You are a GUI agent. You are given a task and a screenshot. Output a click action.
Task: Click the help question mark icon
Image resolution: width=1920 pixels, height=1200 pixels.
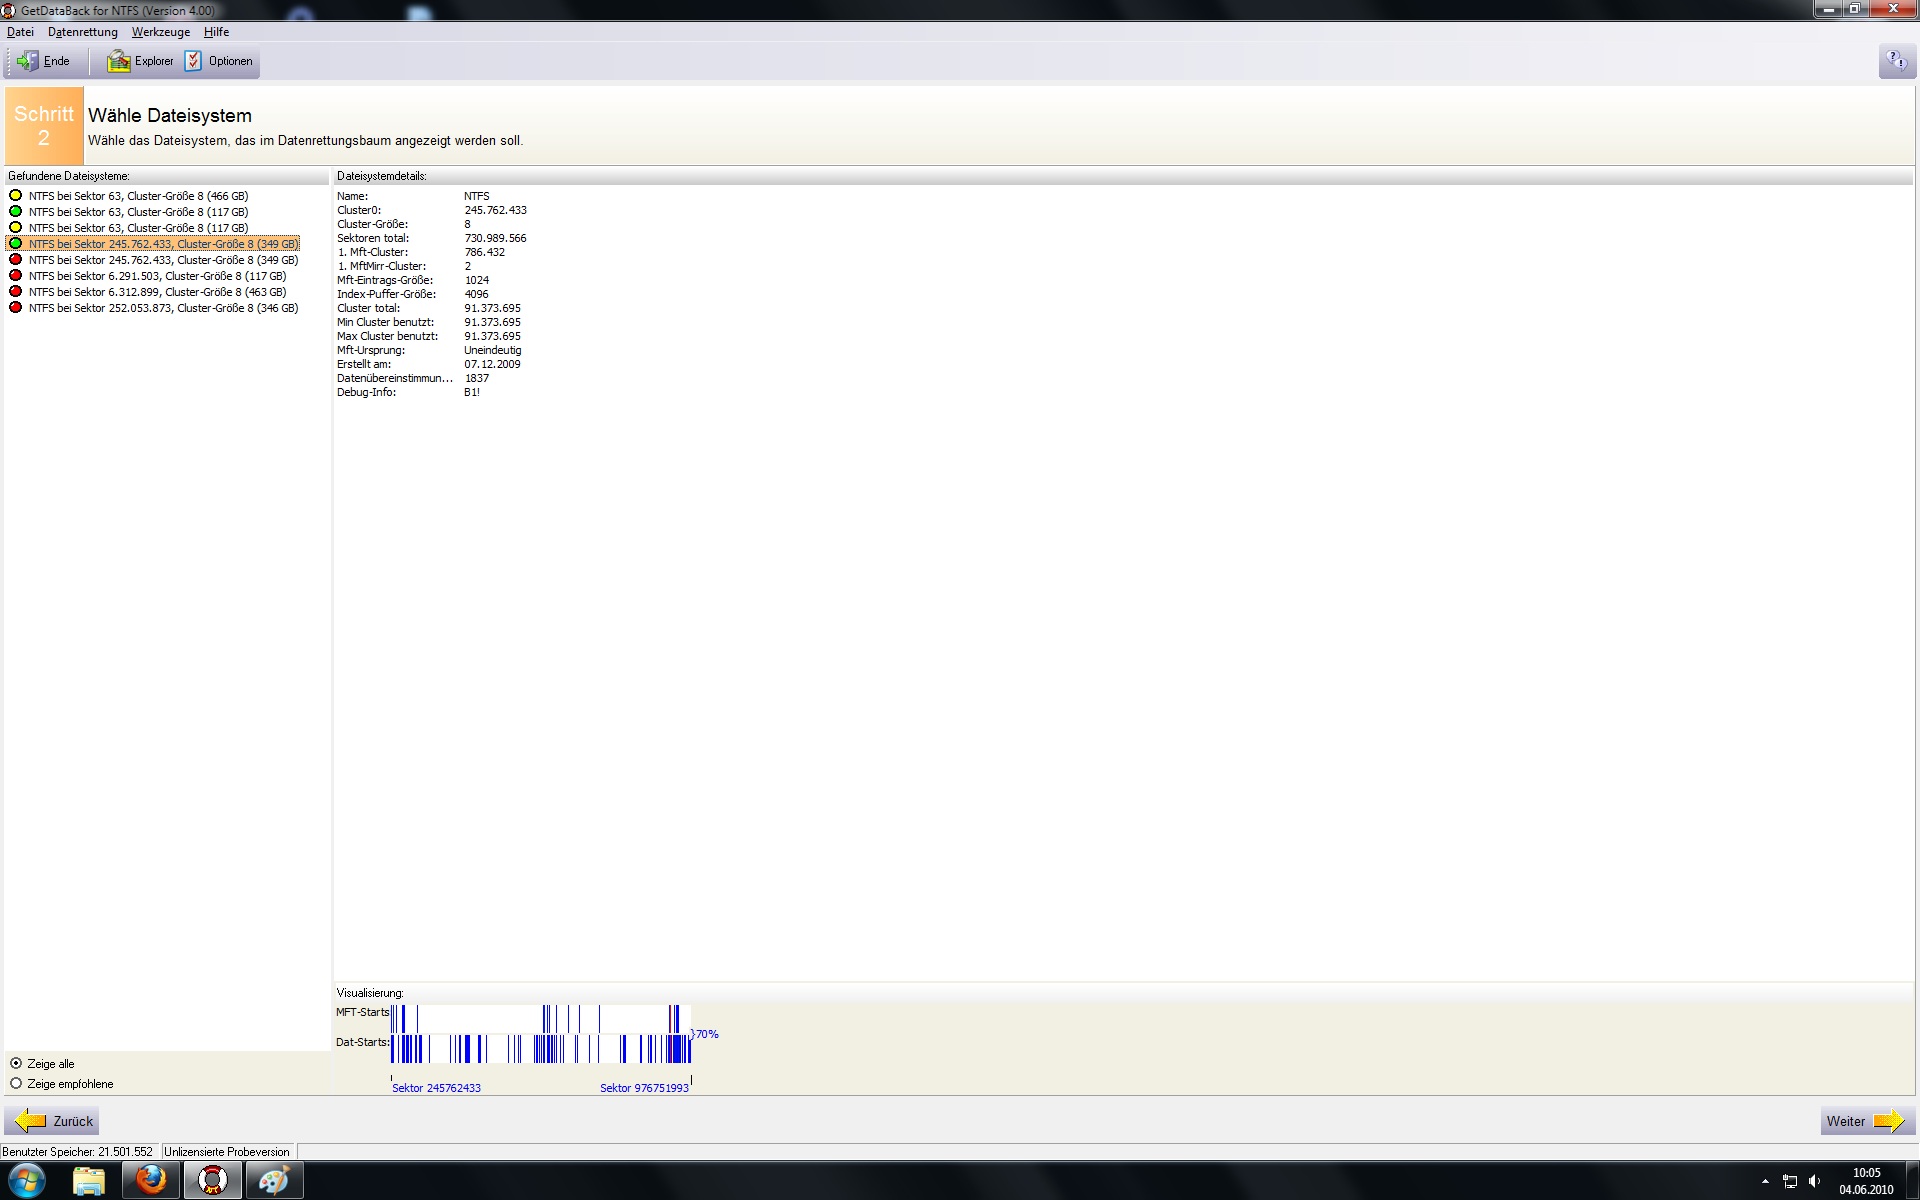[1896, 62]
